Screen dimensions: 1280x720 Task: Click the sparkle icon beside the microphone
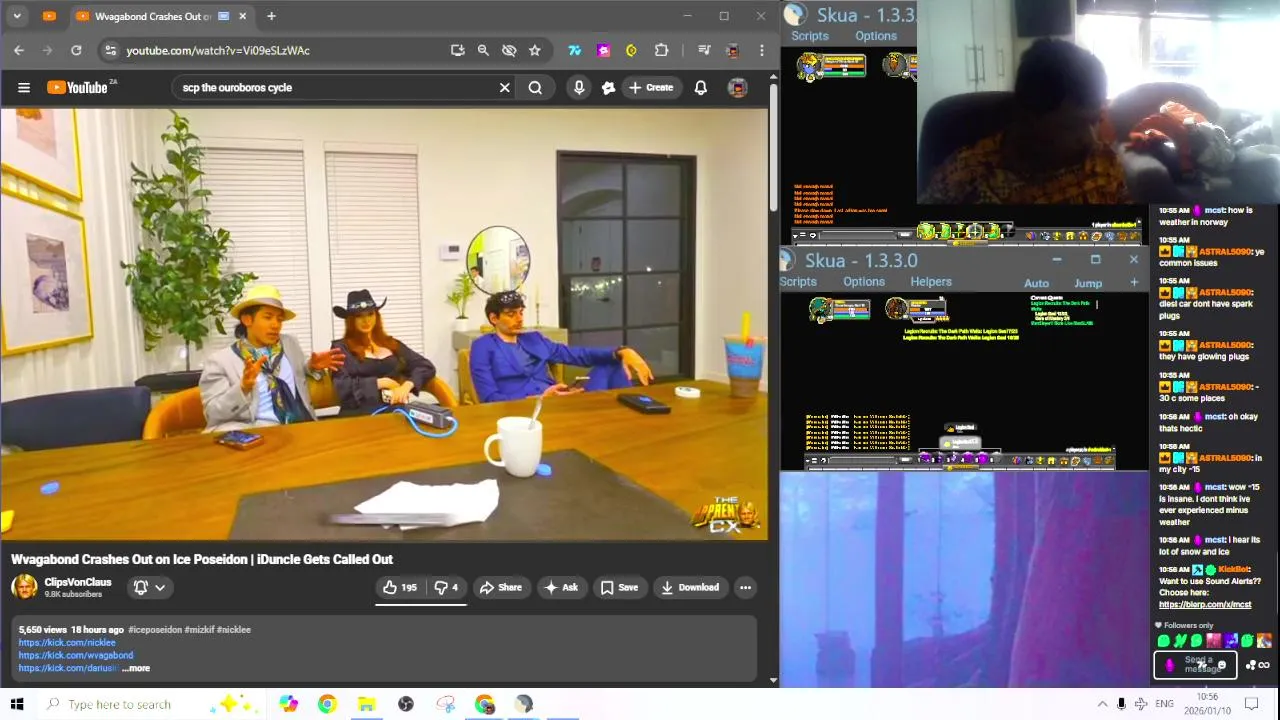click(608, 88)
